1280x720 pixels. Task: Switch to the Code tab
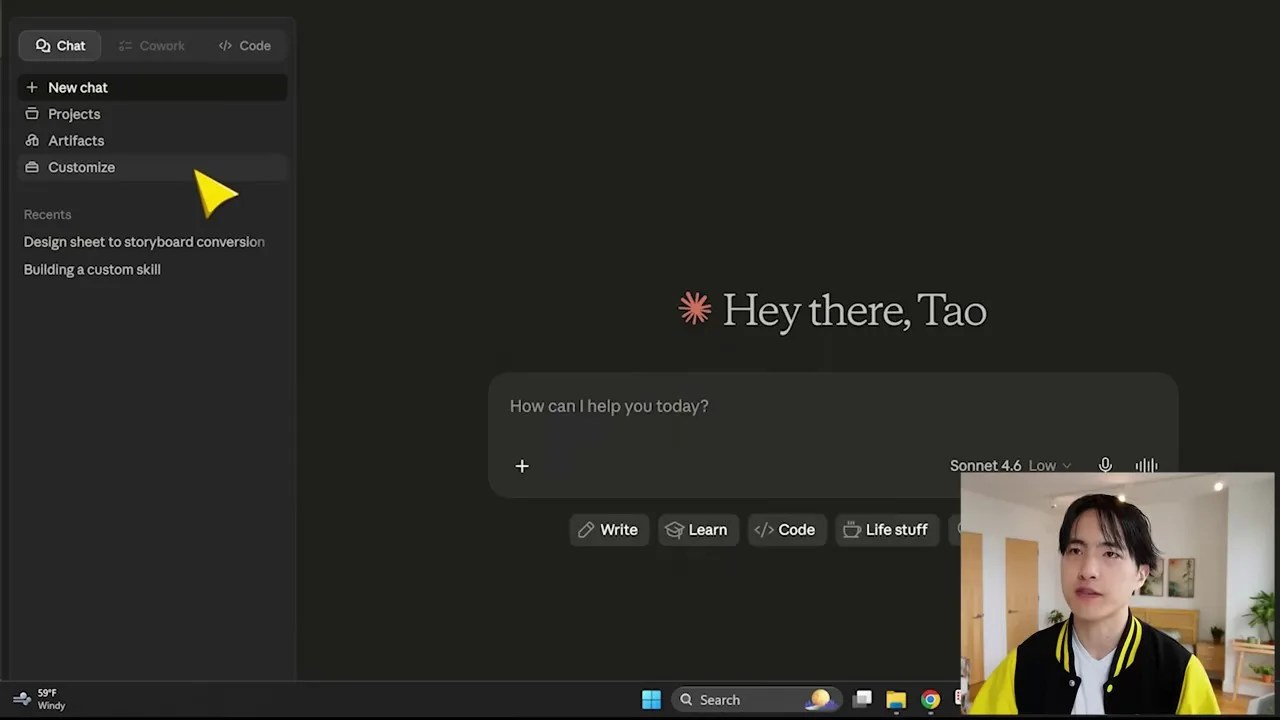click(244, 46)
